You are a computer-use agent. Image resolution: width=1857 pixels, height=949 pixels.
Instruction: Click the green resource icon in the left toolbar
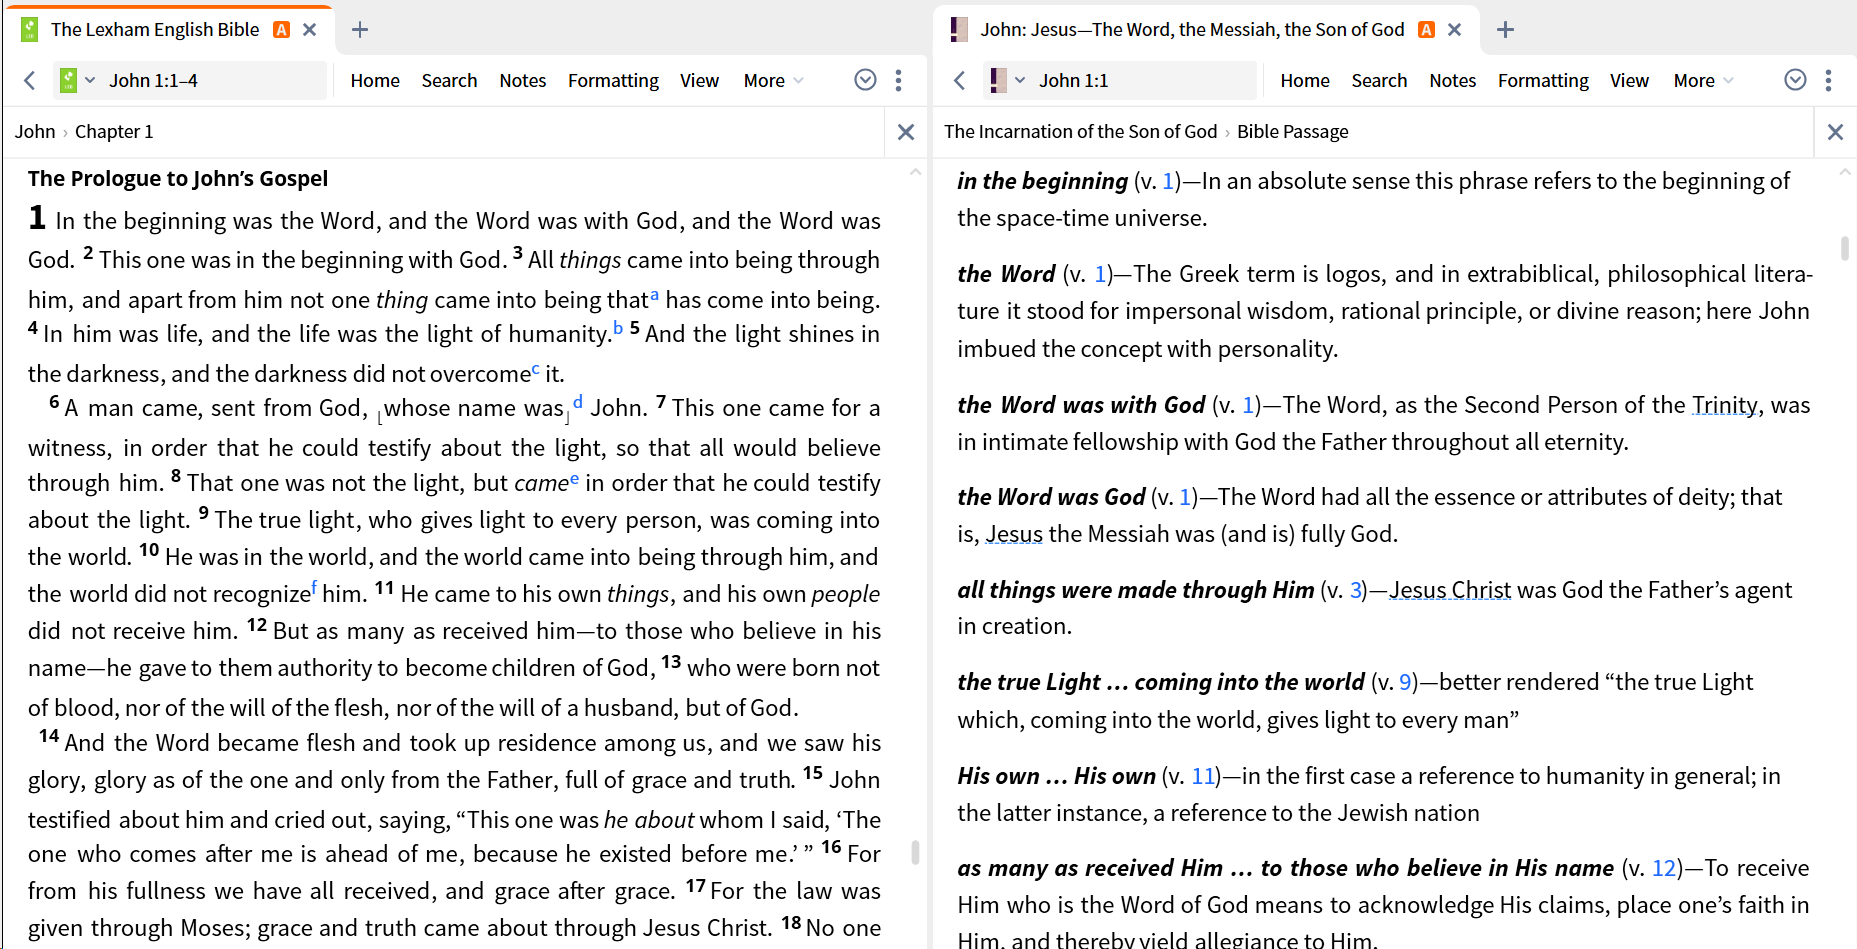click(68, 80)
